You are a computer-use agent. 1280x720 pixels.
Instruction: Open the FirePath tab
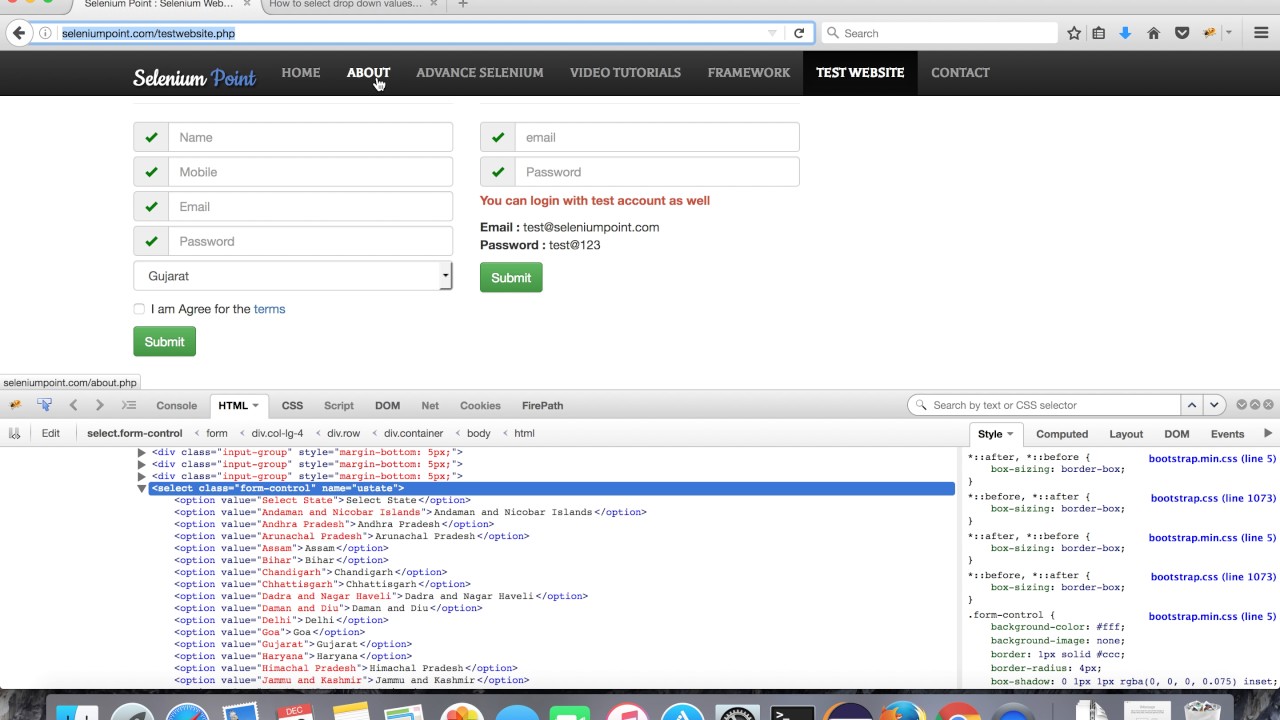542,405
